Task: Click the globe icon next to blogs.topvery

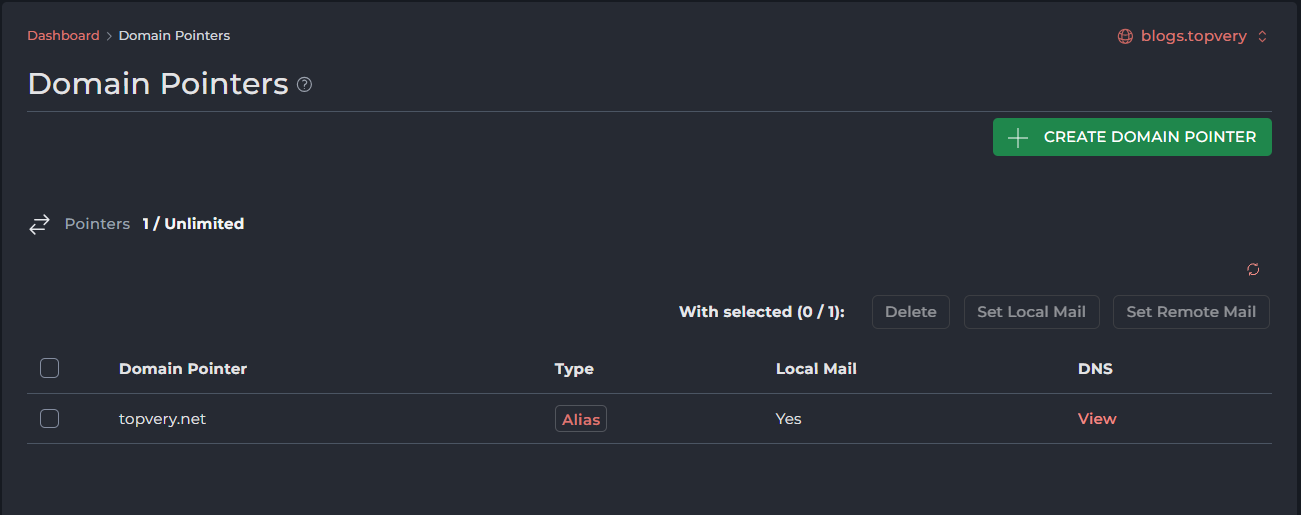Action: point(1125,37)
